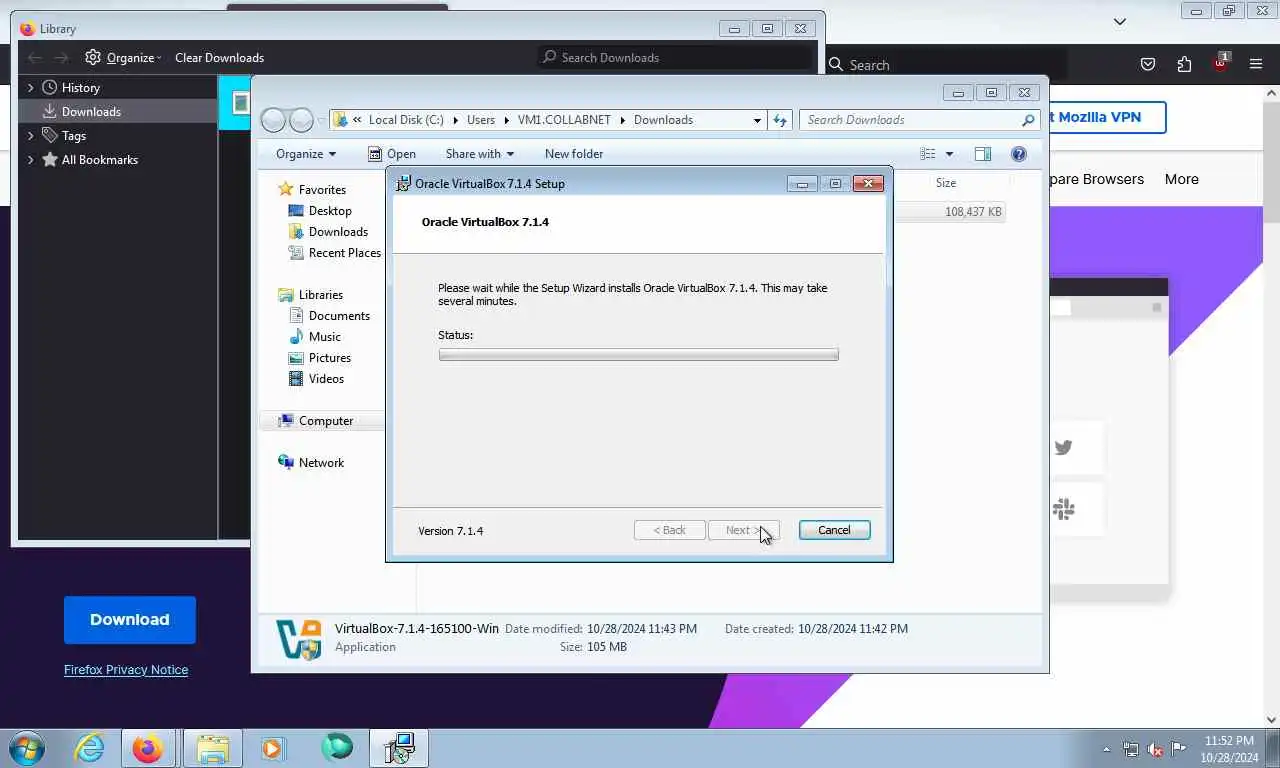This screenshot has height=768, width=1280.
Task: Expand History arrow in Library
Action: click(30, 88)
